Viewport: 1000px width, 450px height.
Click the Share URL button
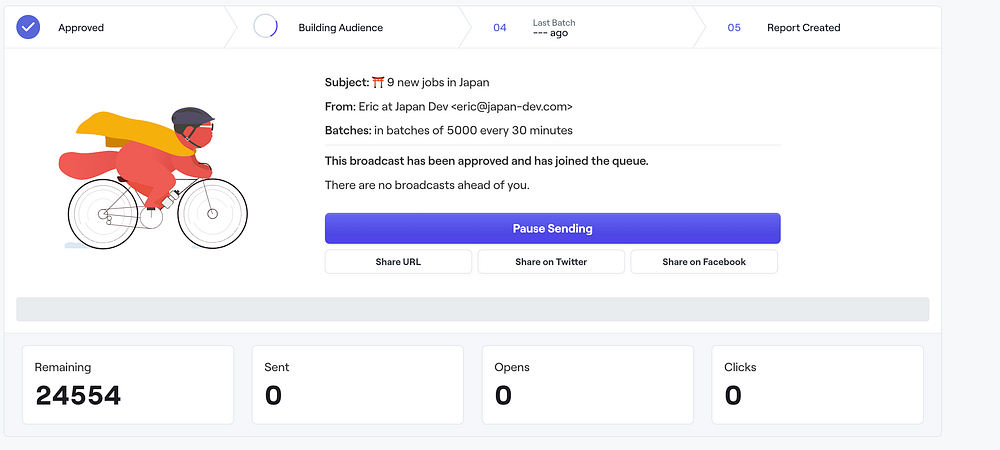click(x=398, y=262)
